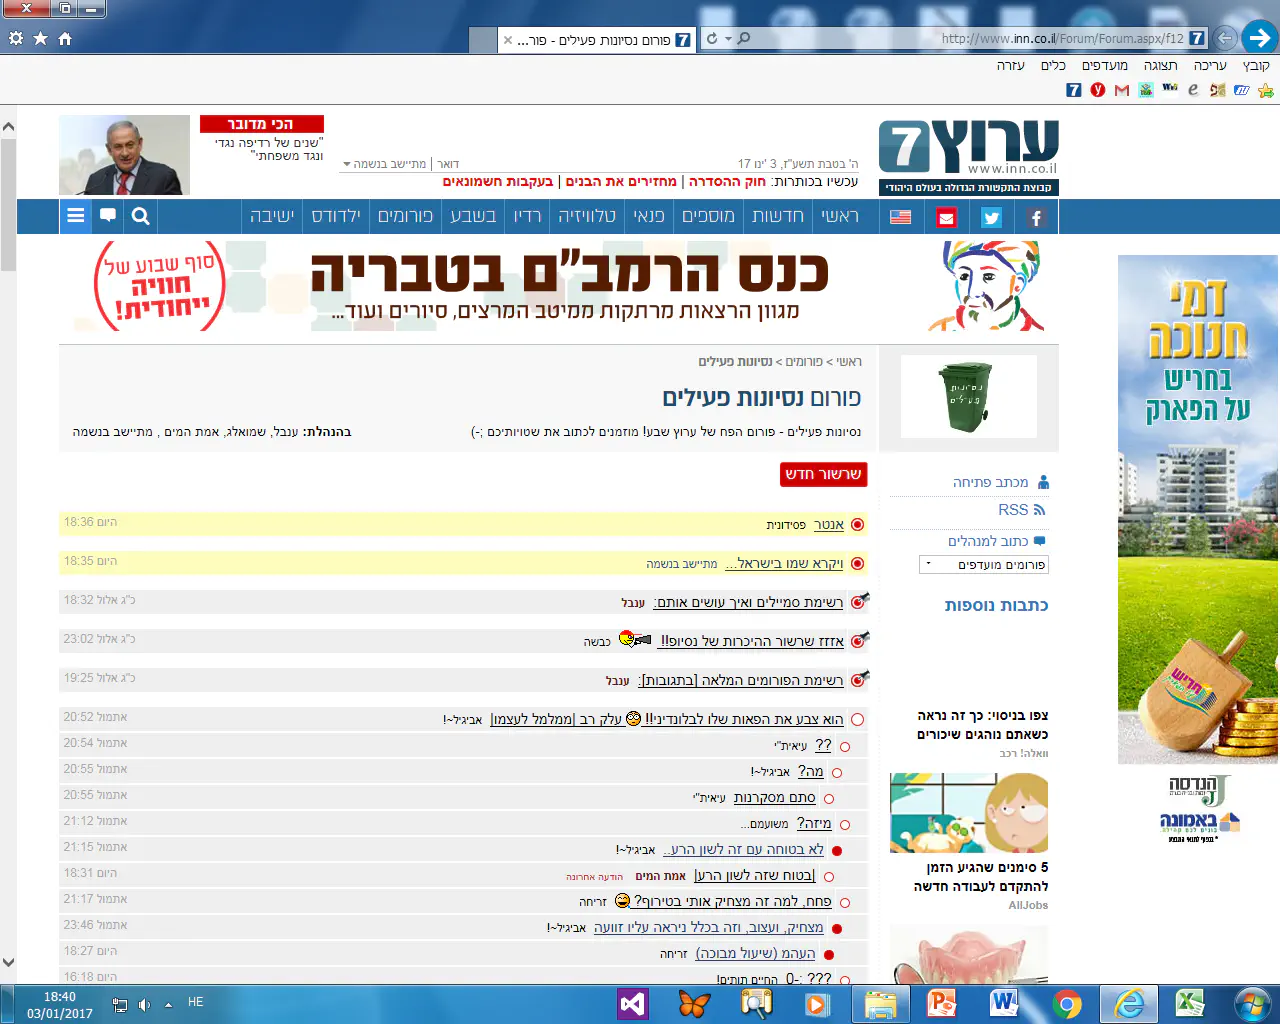This screenshot has width=1280, height=1024.
Task: Refresh the page using the reload icon
Action: (x=712, y=38)
